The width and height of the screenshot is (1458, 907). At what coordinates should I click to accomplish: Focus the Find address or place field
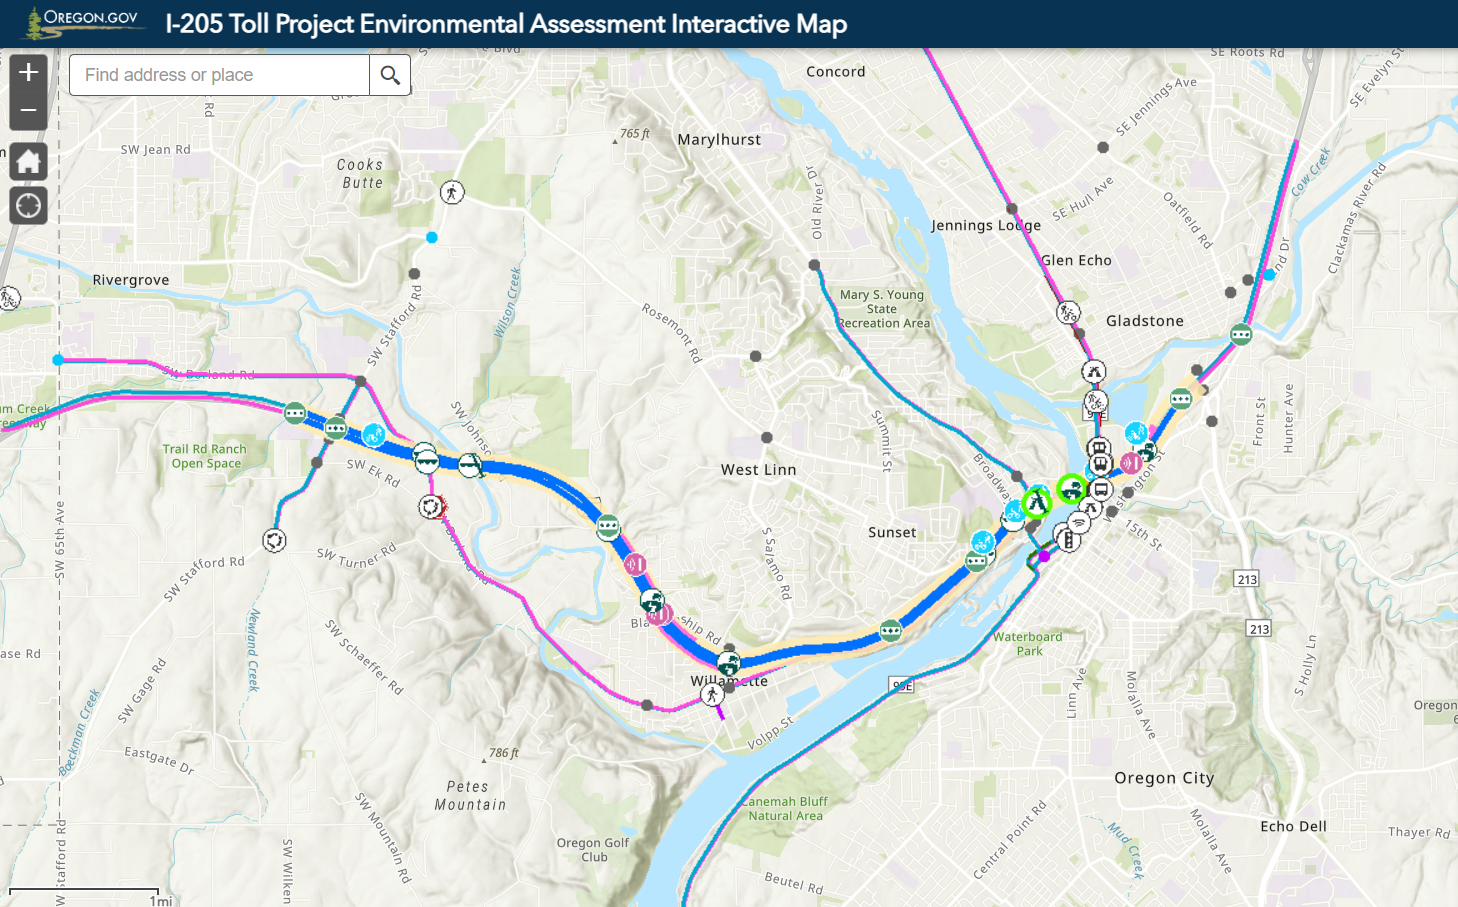tap(219, 75)
